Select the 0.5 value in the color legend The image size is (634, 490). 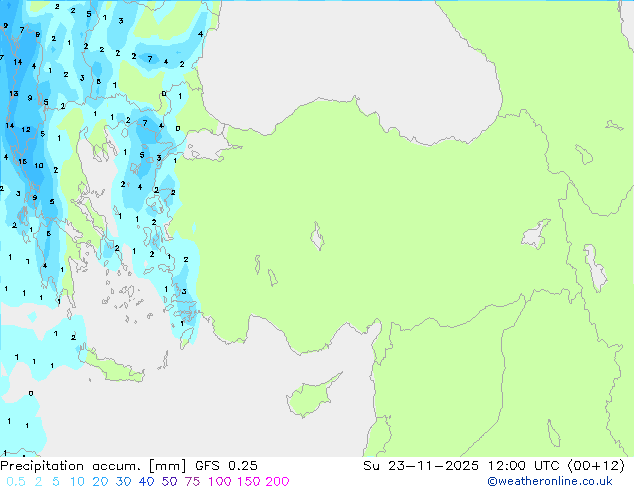16,482
